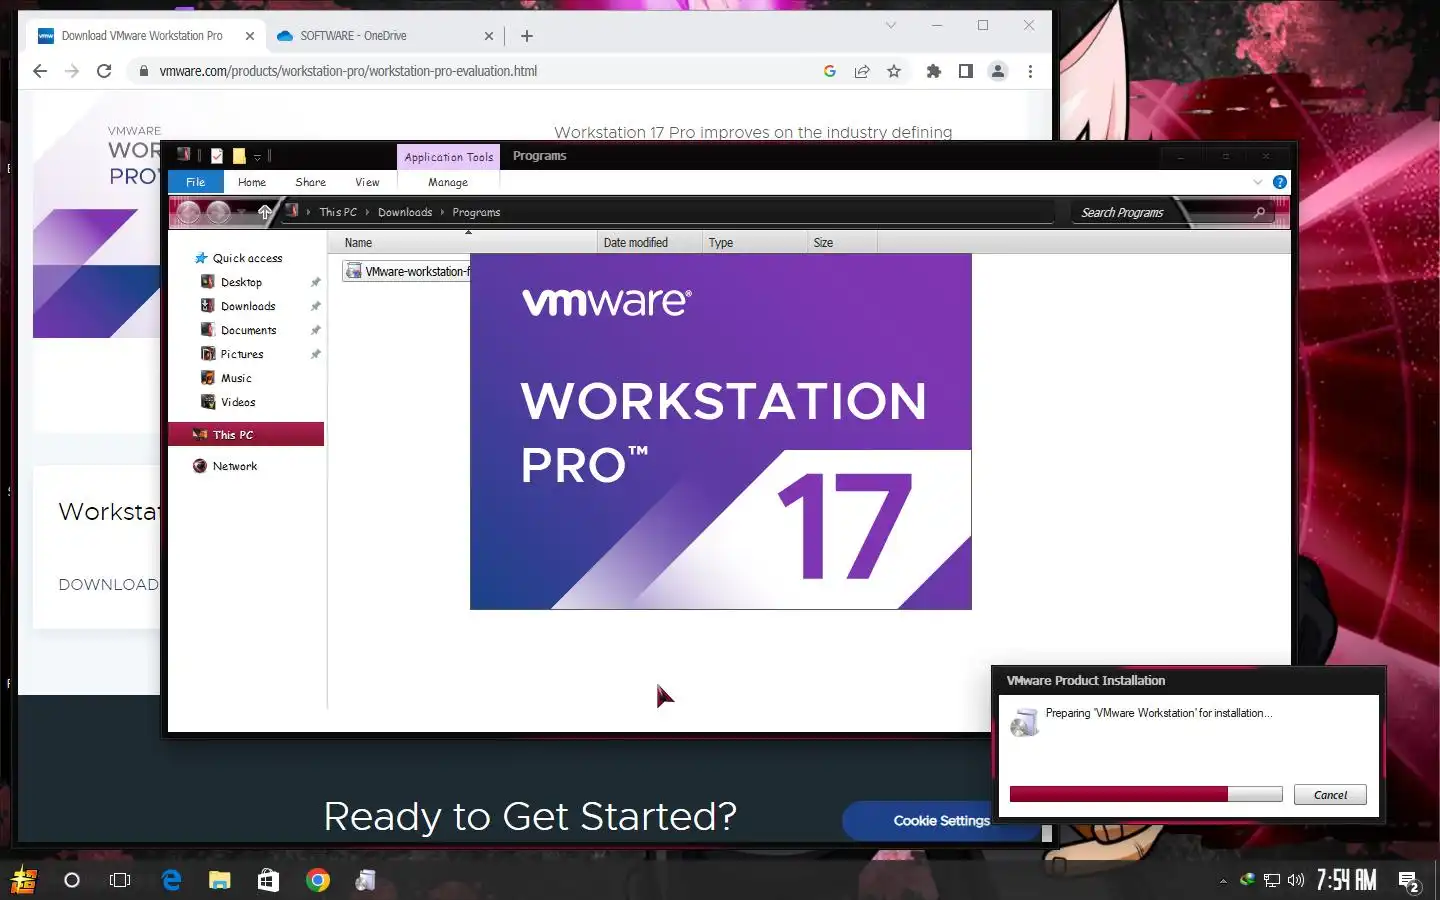The width and height of the screenshot is (1440, 900).
Task: Open the Manage tab under Application Tools
Action: (448, 182)
